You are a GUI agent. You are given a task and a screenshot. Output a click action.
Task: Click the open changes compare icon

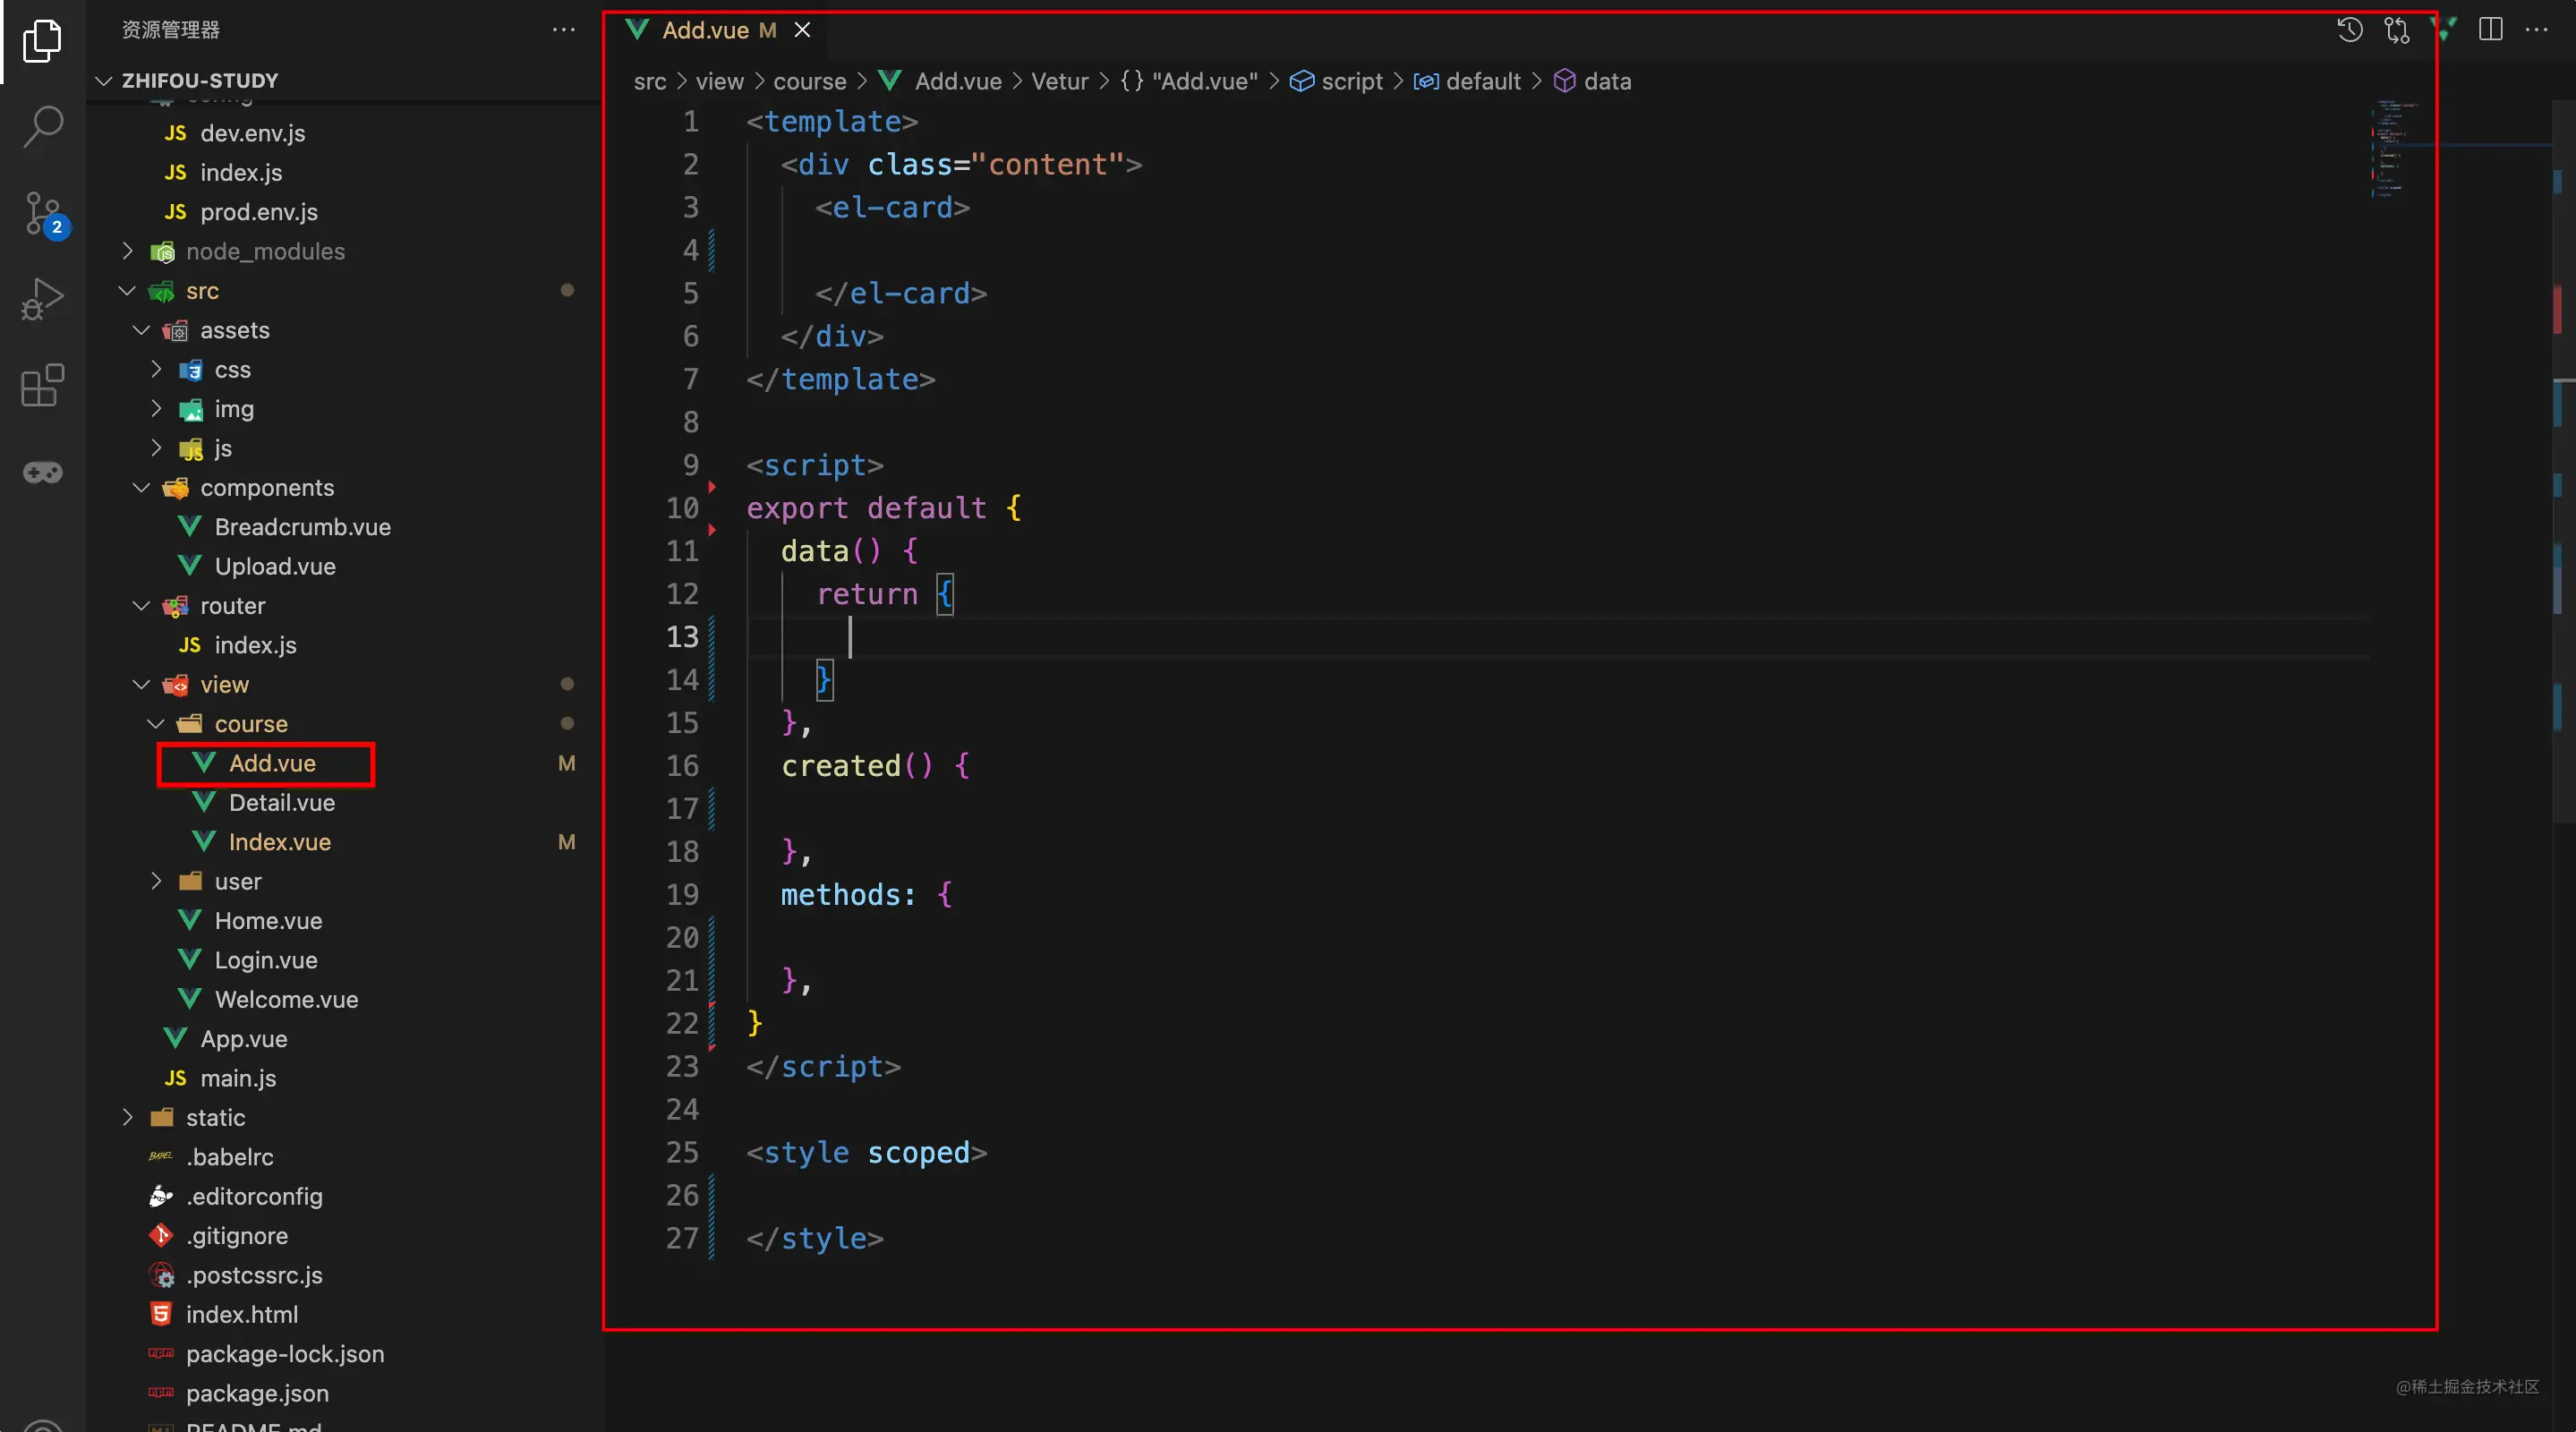point(2396,30)
